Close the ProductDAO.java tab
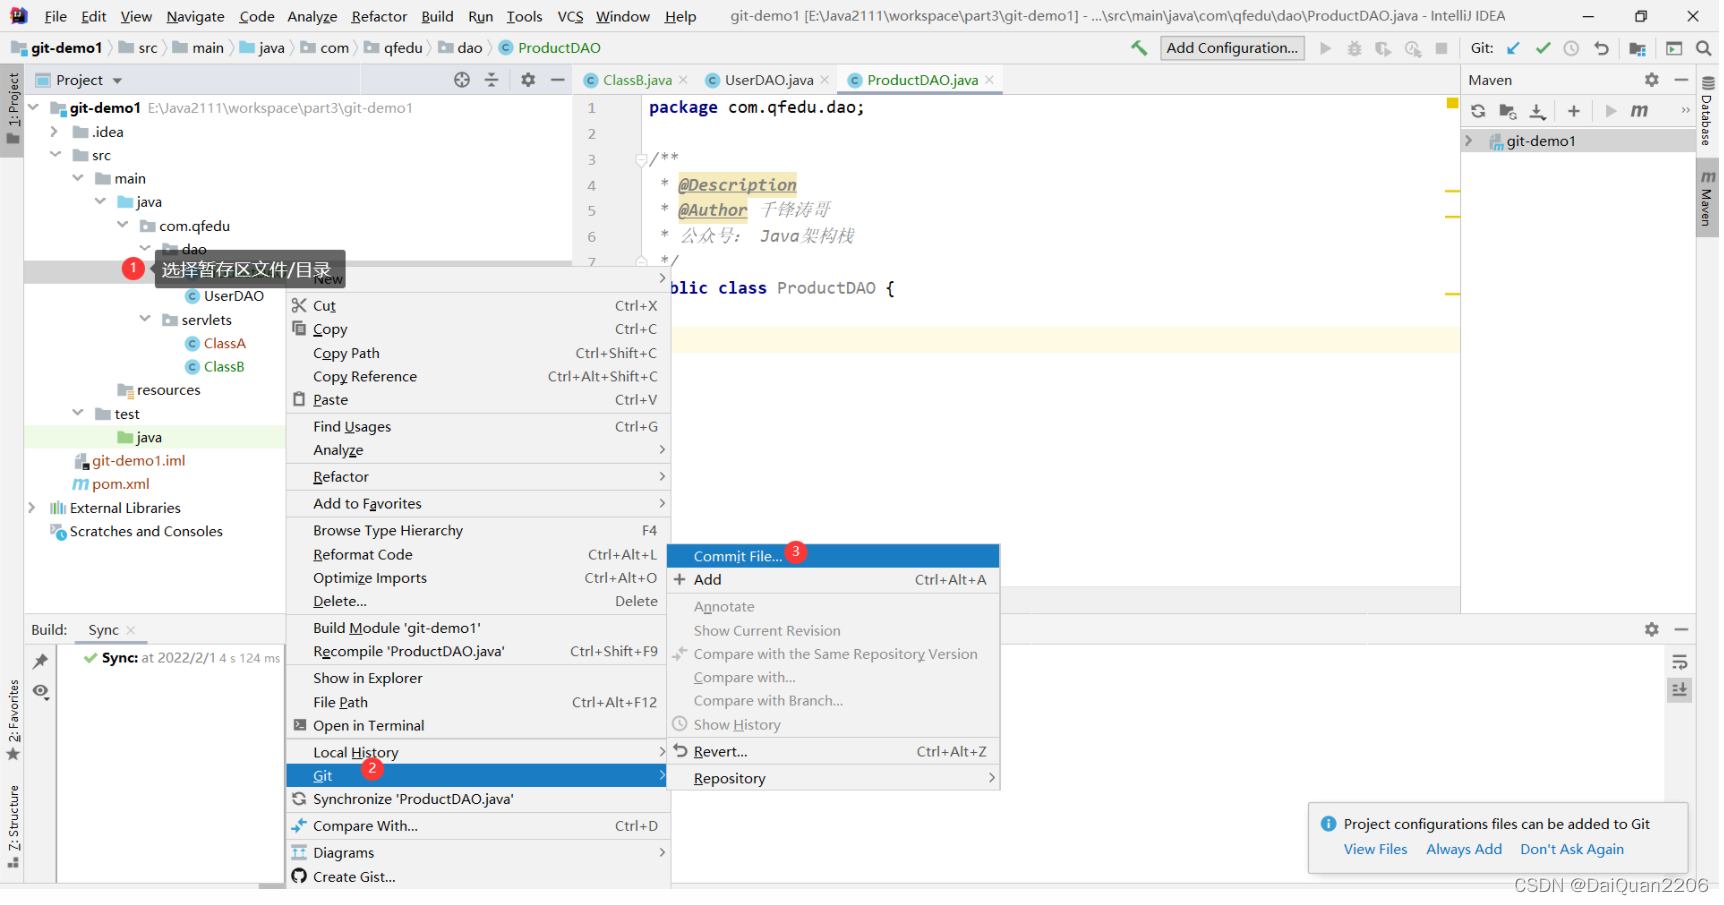 point(990,80)
